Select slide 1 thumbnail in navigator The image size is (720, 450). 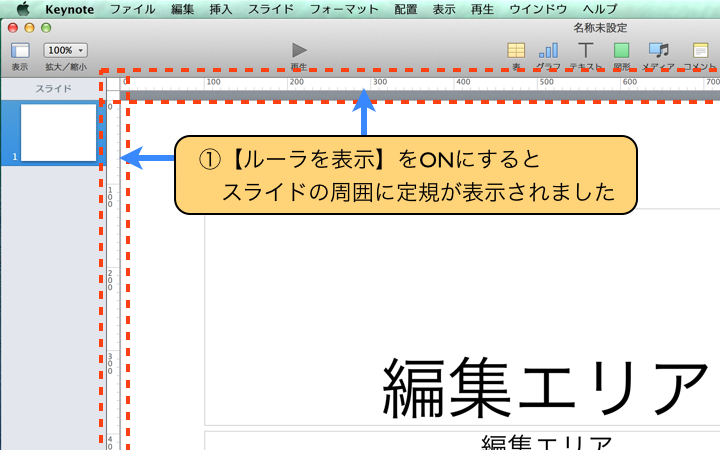[58, 133]
